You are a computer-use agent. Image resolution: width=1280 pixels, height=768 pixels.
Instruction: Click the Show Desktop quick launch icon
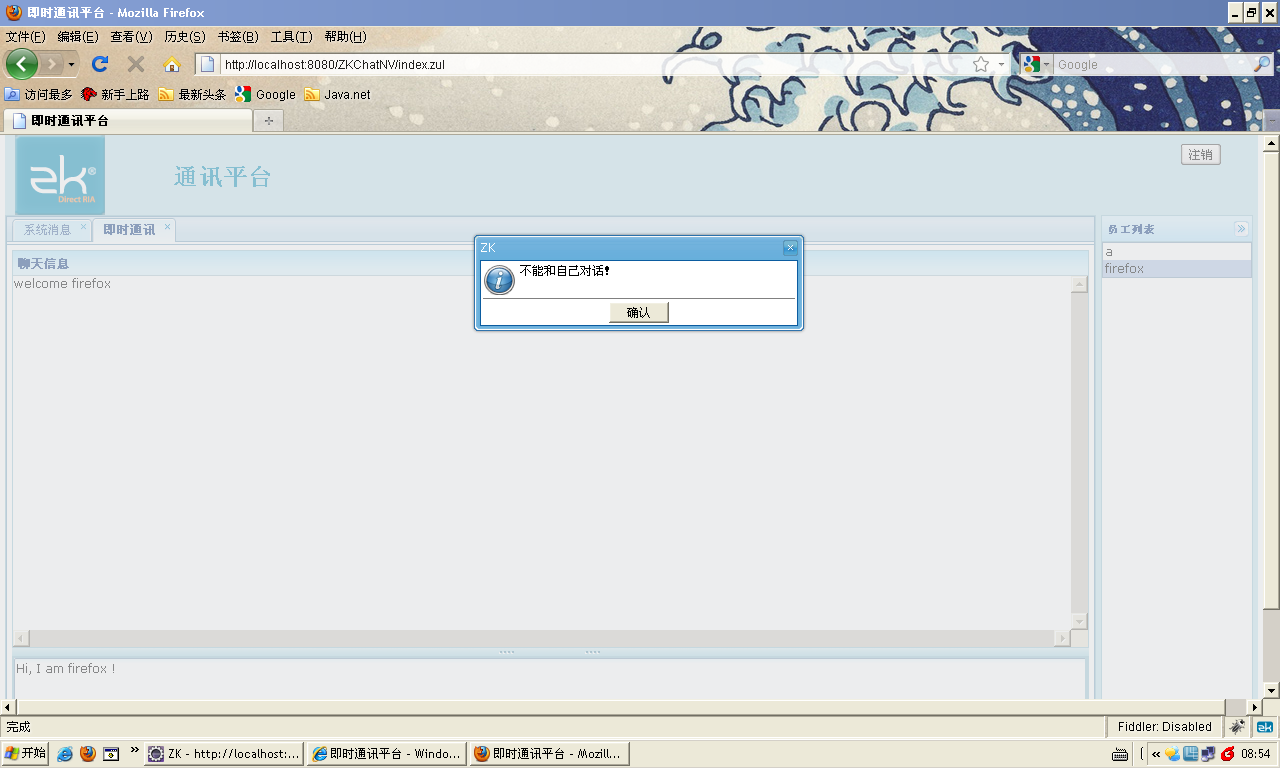[111, 754]
